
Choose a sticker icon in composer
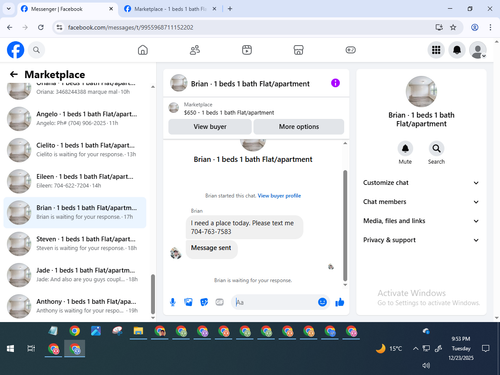204,302
